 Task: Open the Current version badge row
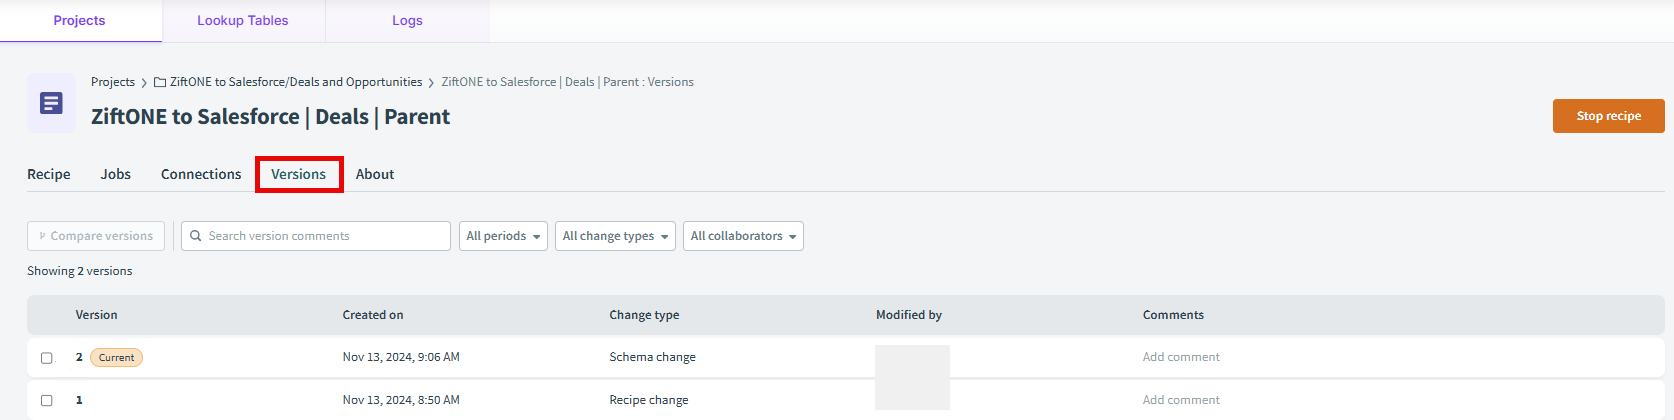[846, 357]
